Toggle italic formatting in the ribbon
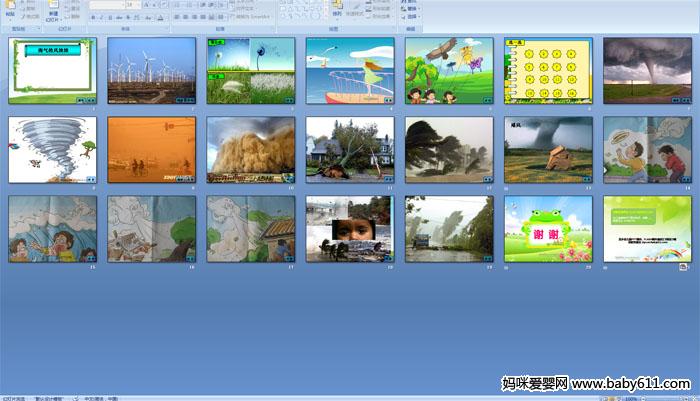The image size is (700, 401). [x=101, y=17]
